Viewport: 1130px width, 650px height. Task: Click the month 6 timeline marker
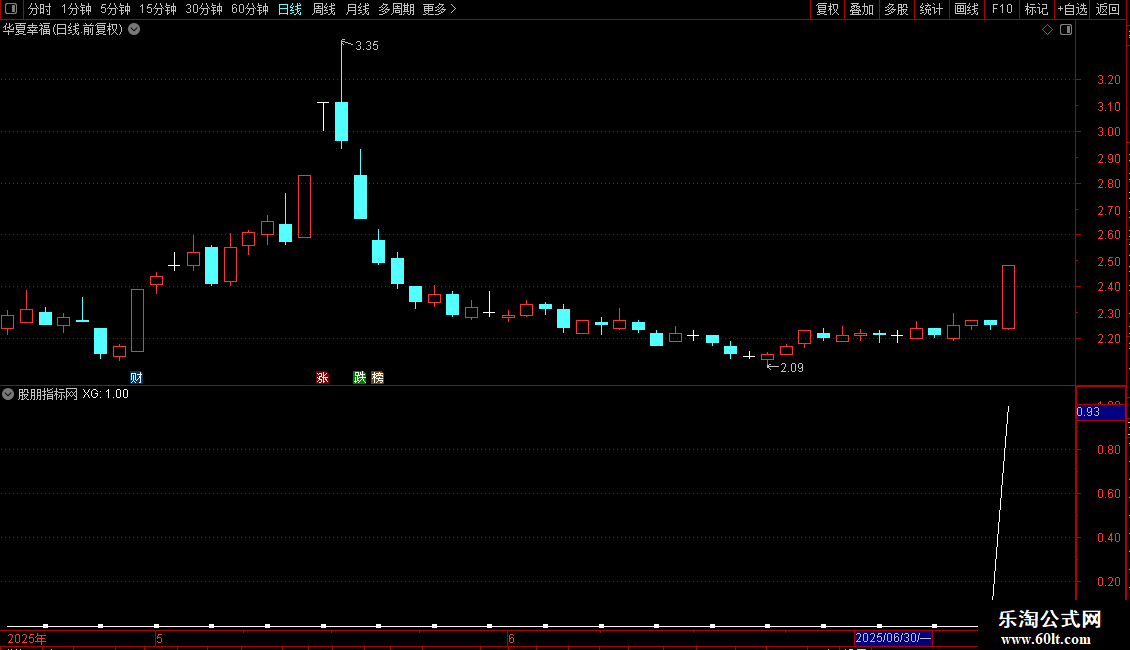pos(511,638)
